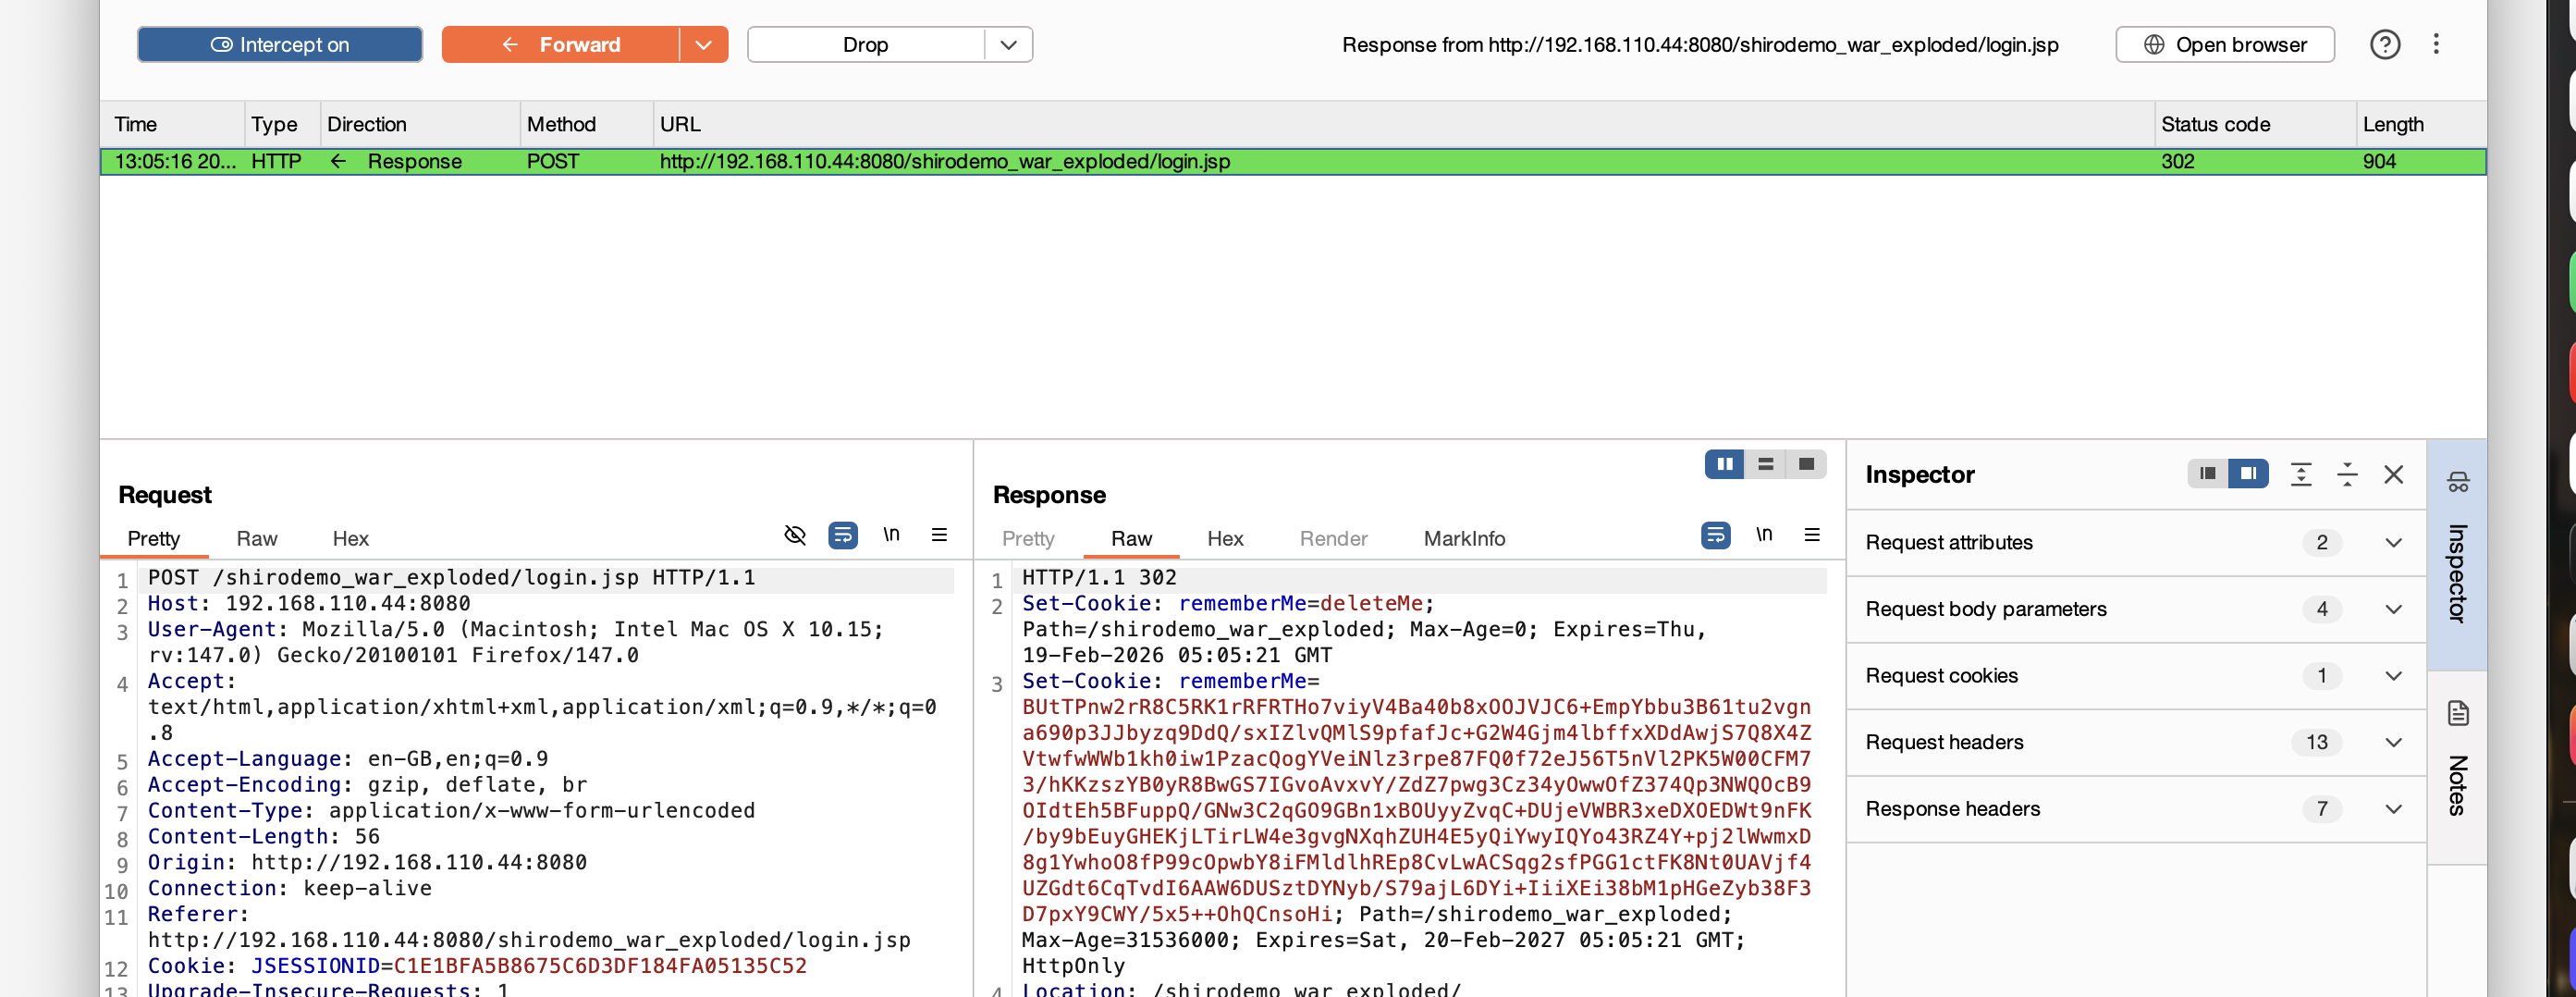Image resolution: width=2576 pixels, height=997 pixels.
Task: Expand the Request headers Inspector section
Action: 2394,742
